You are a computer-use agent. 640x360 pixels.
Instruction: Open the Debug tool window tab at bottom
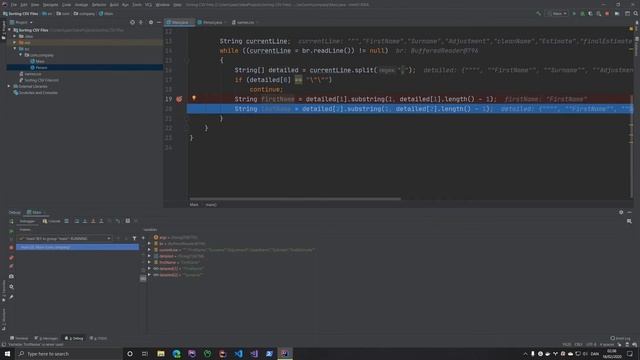click(74, 338)
